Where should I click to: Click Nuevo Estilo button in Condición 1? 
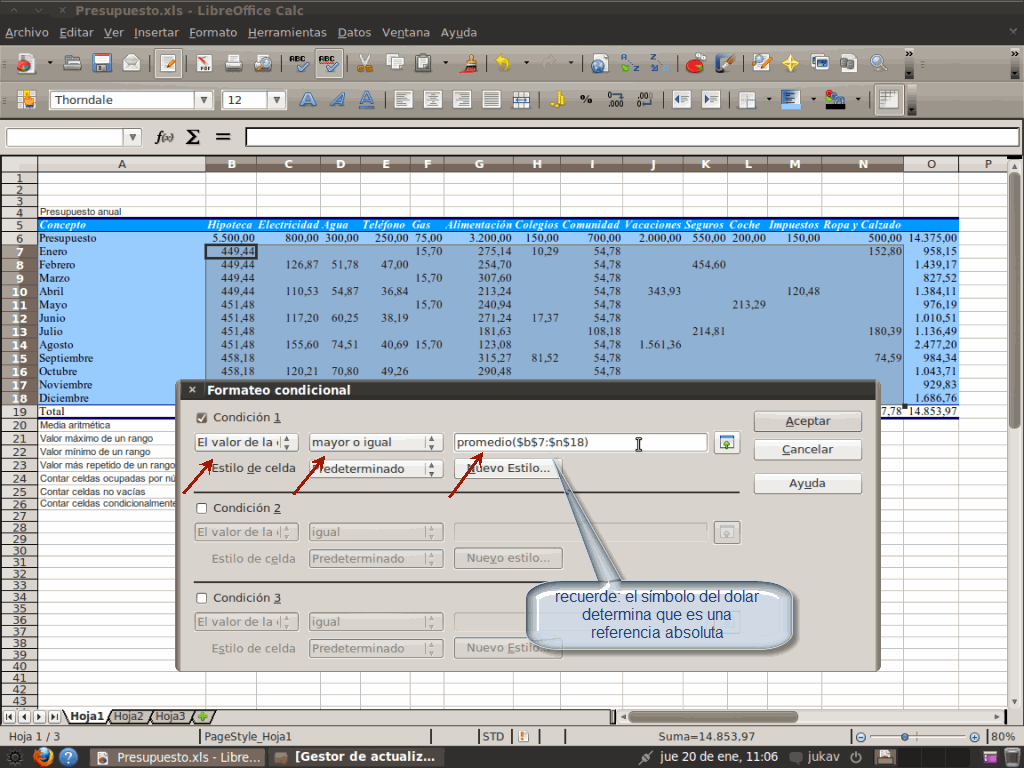pos(508,468)
